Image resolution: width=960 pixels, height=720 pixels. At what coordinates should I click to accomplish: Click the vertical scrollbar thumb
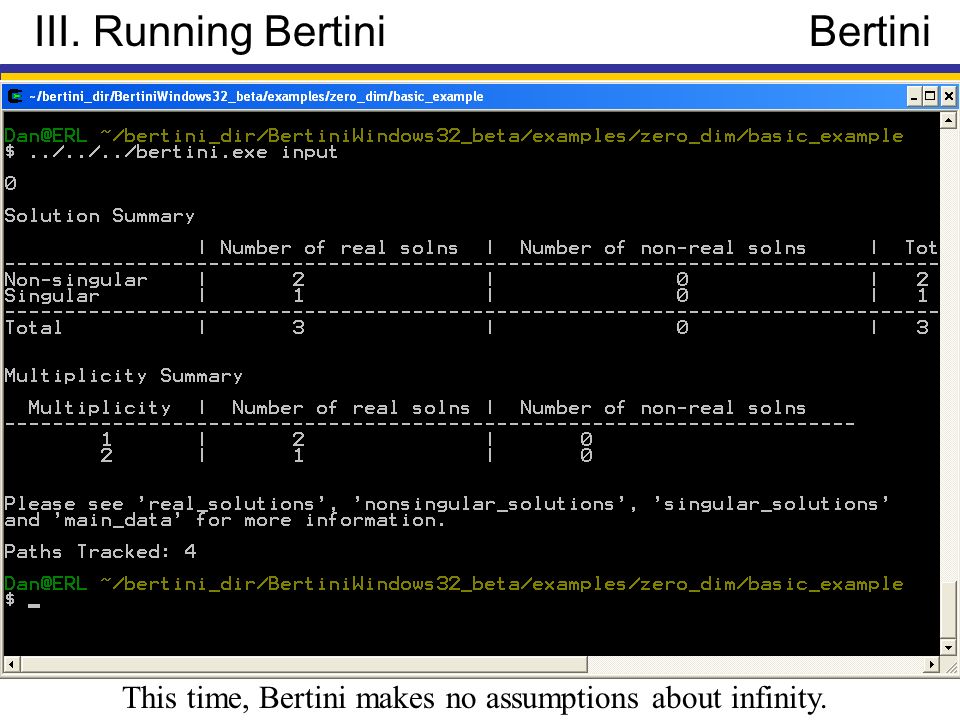pos(948,609)
